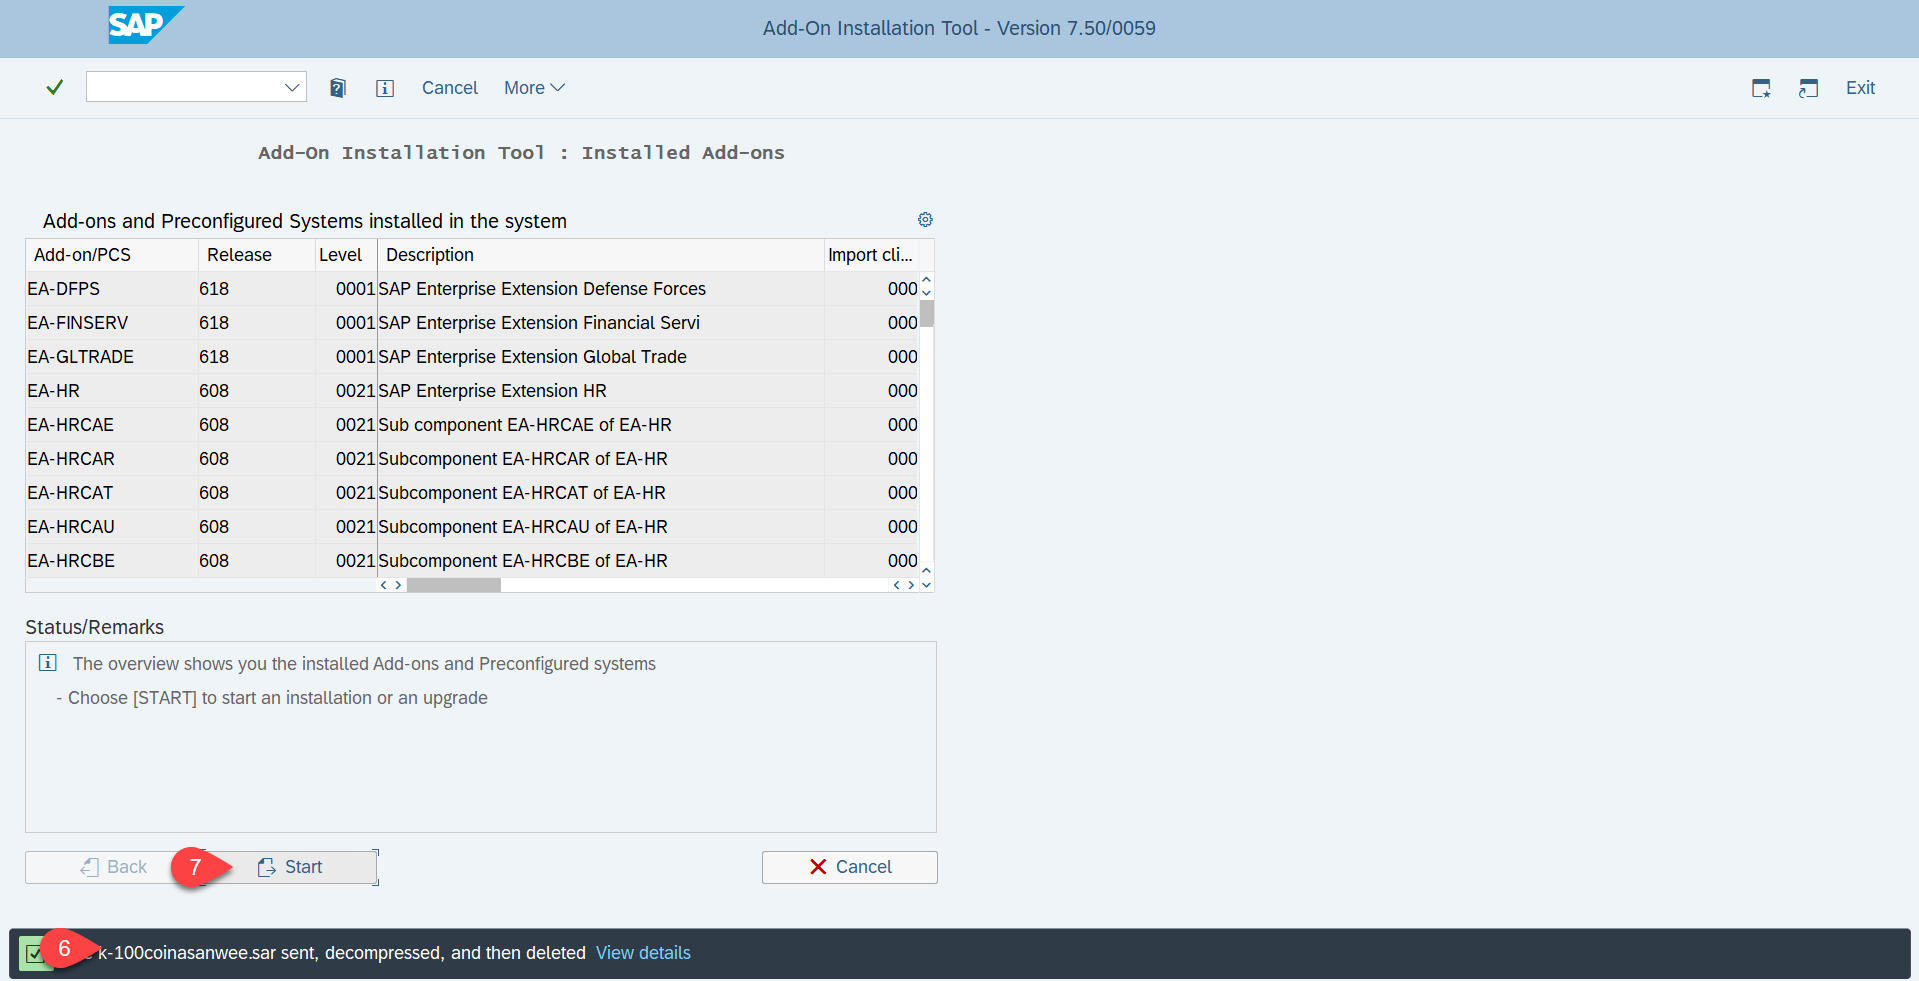Click the generate shortcut window icon
The width and height of the screenshot is (1919, 981).
click(x=1808, y=88)
